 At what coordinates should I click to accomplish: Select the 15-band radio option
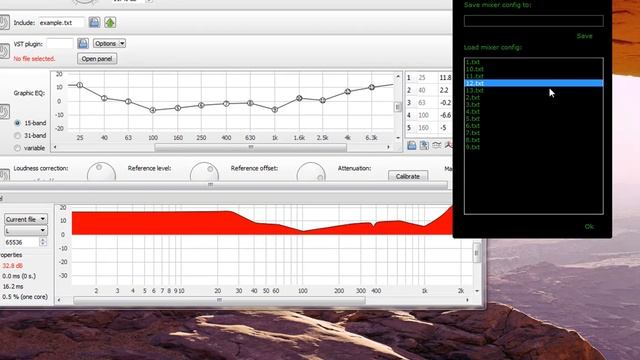[x=18, y=123]
